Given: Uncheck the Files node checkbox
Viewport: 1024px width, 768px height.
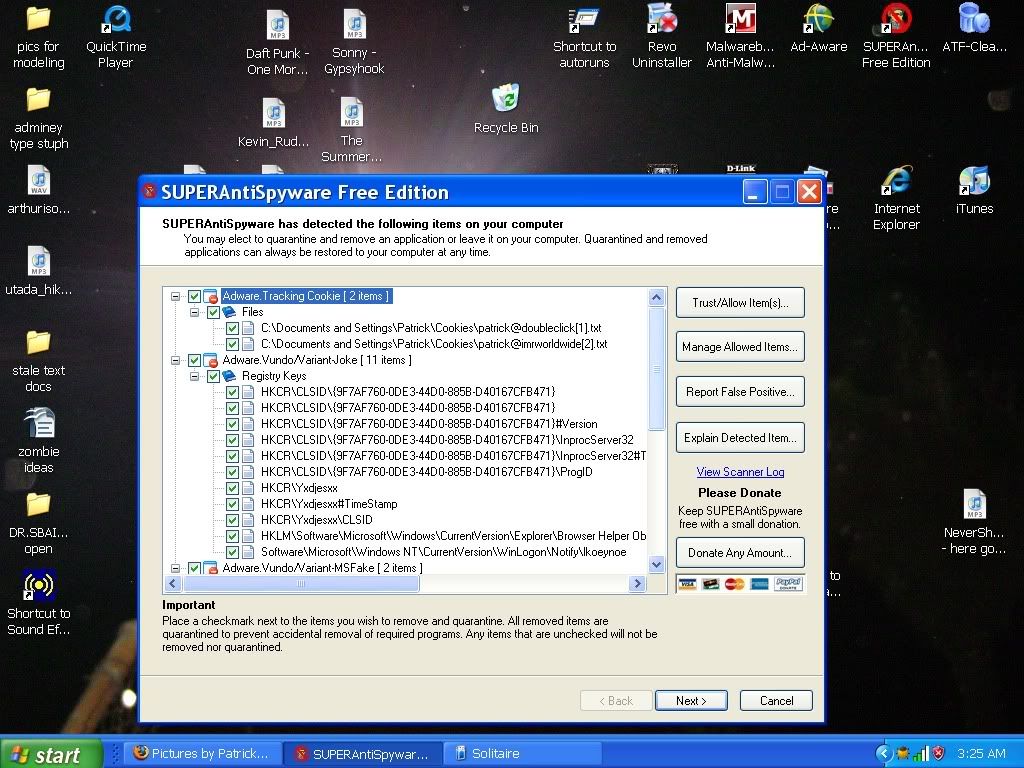Looking at the screenshot, I should click(213, 312).
